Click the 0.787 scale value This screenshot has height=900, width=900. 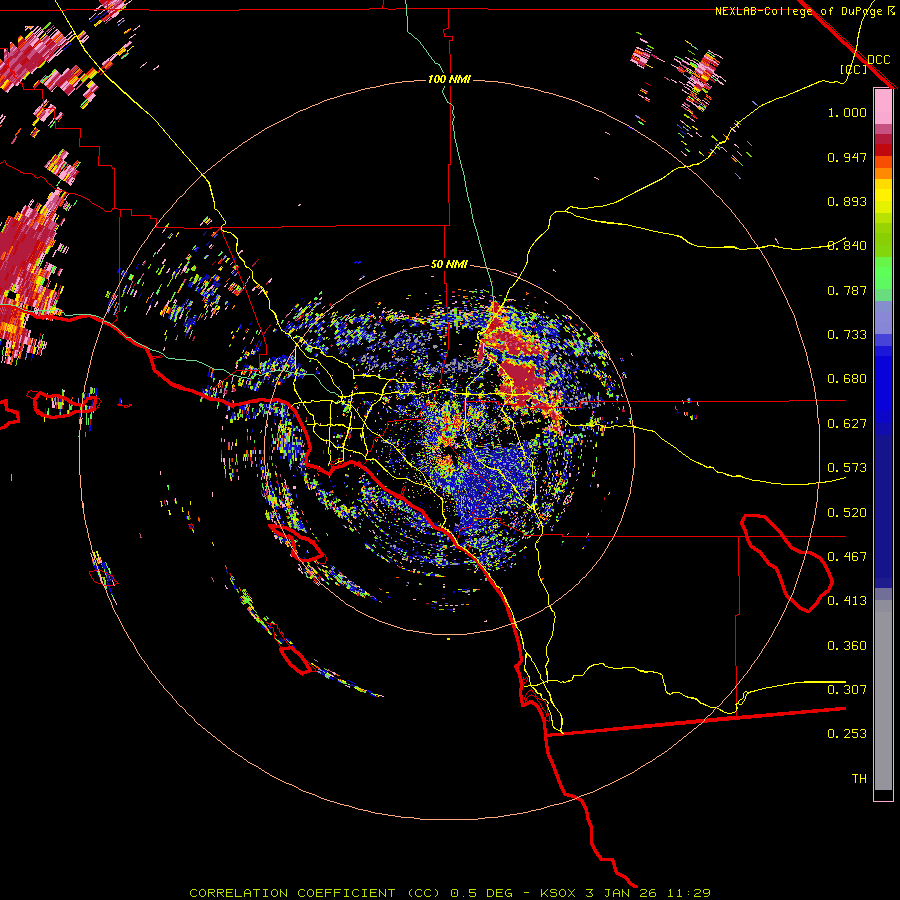[x=847, y=290]
